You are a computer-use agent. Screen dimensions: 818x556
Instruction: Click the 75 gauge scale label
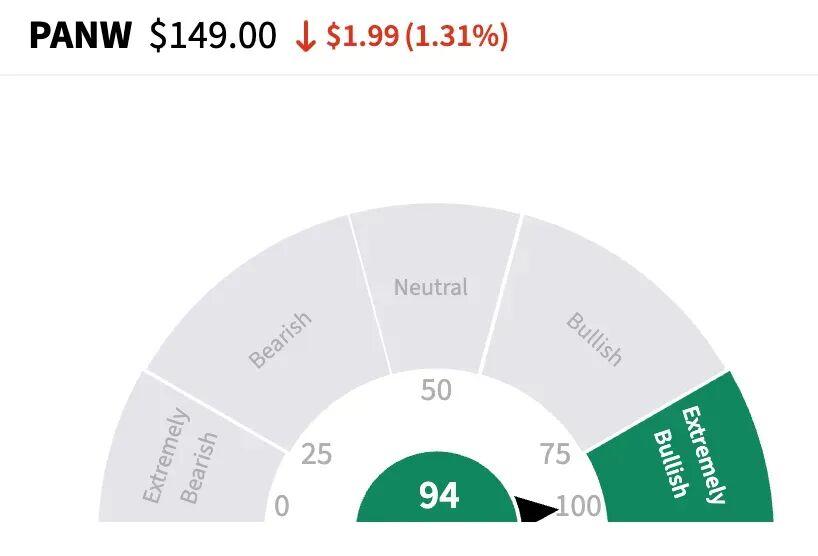pyautogui.click(x=555, y=455)
